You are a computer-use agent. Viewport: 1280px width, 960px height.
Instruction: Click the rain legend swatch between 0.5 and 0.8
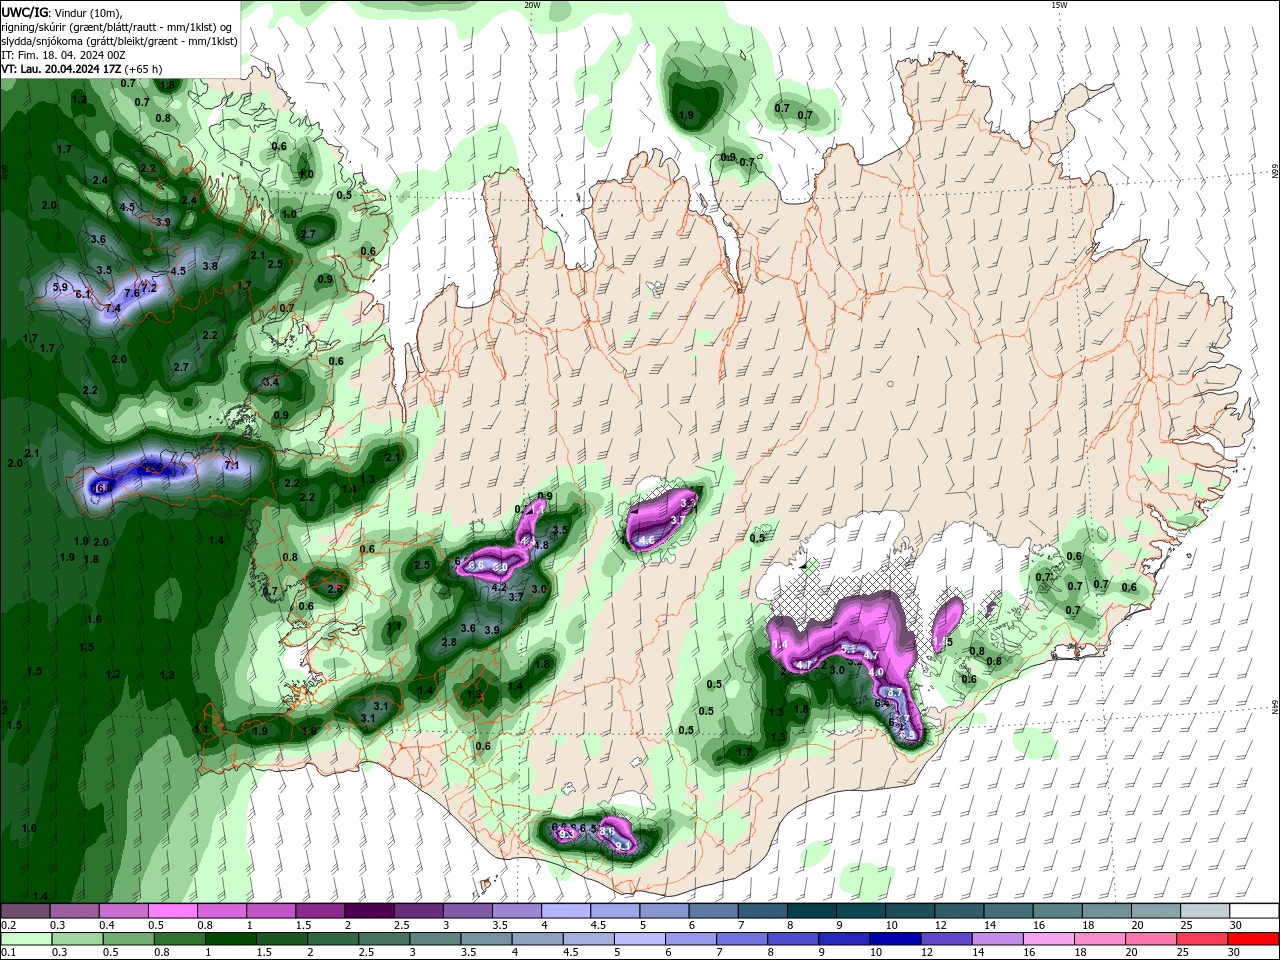128,939
